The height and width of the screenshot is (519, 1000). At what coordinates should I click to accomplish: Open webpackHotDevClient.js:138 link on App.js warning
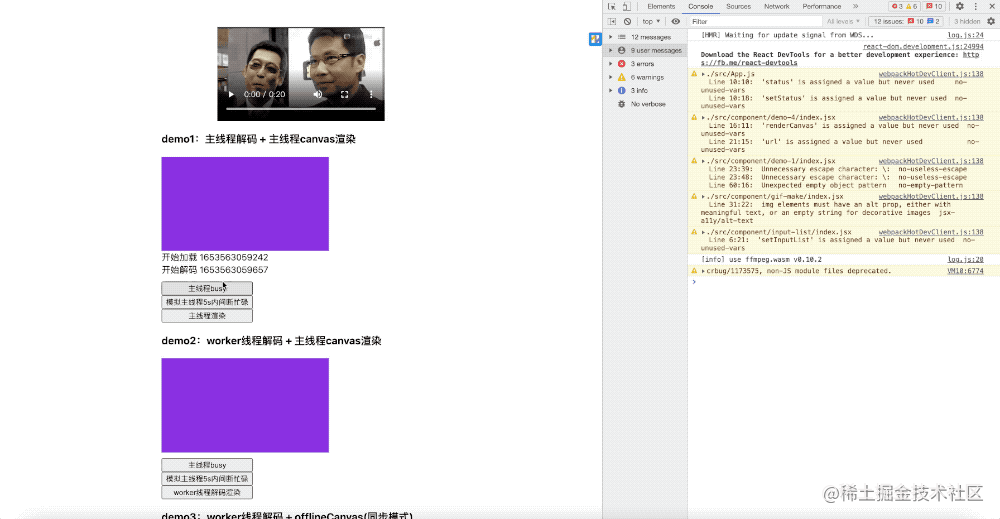point(930,74)
